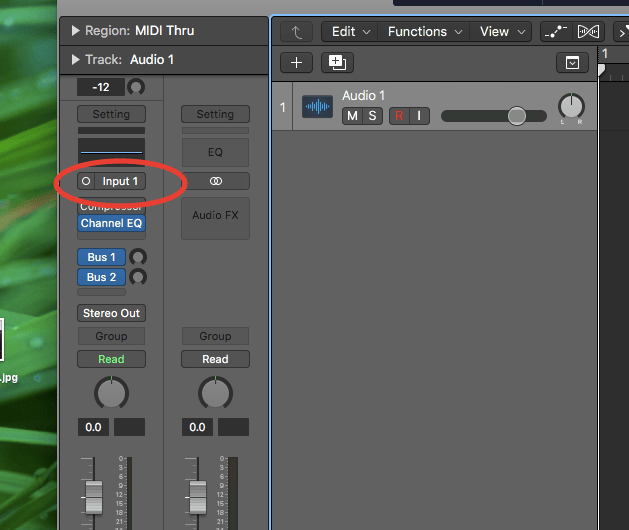The width and height of the screenshot is (629, 530).
Task: Click volume fader on Audio 1 strip
Action: [94, 498]
